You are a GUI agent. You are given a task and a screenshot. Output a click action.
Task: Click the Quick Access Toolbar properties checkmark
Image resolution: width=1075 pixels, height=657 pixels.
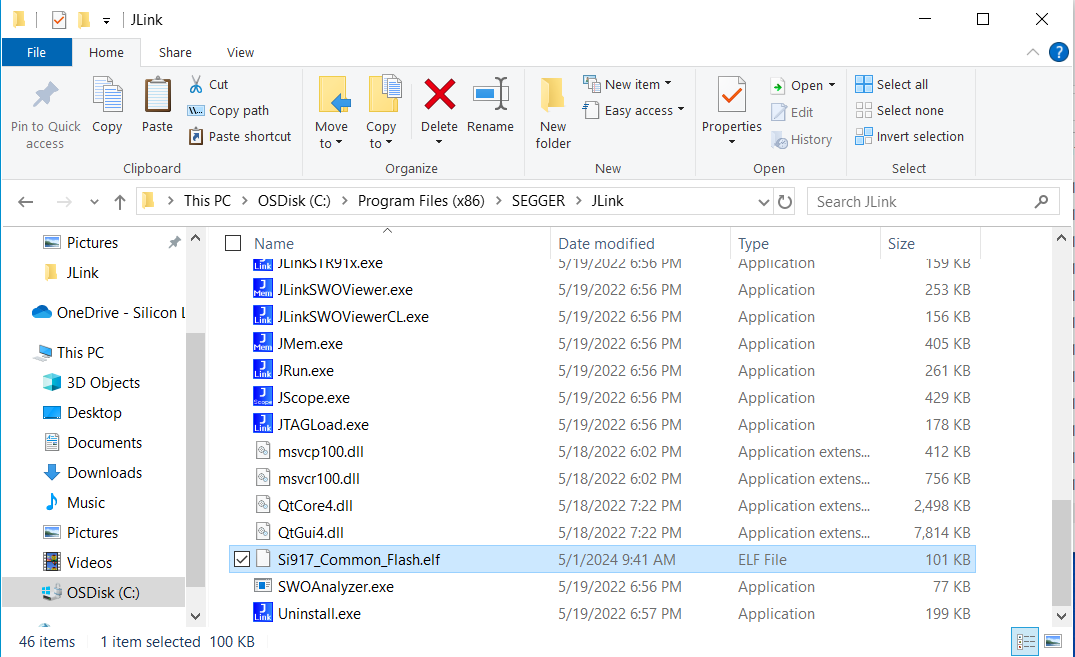pos(59,20)
